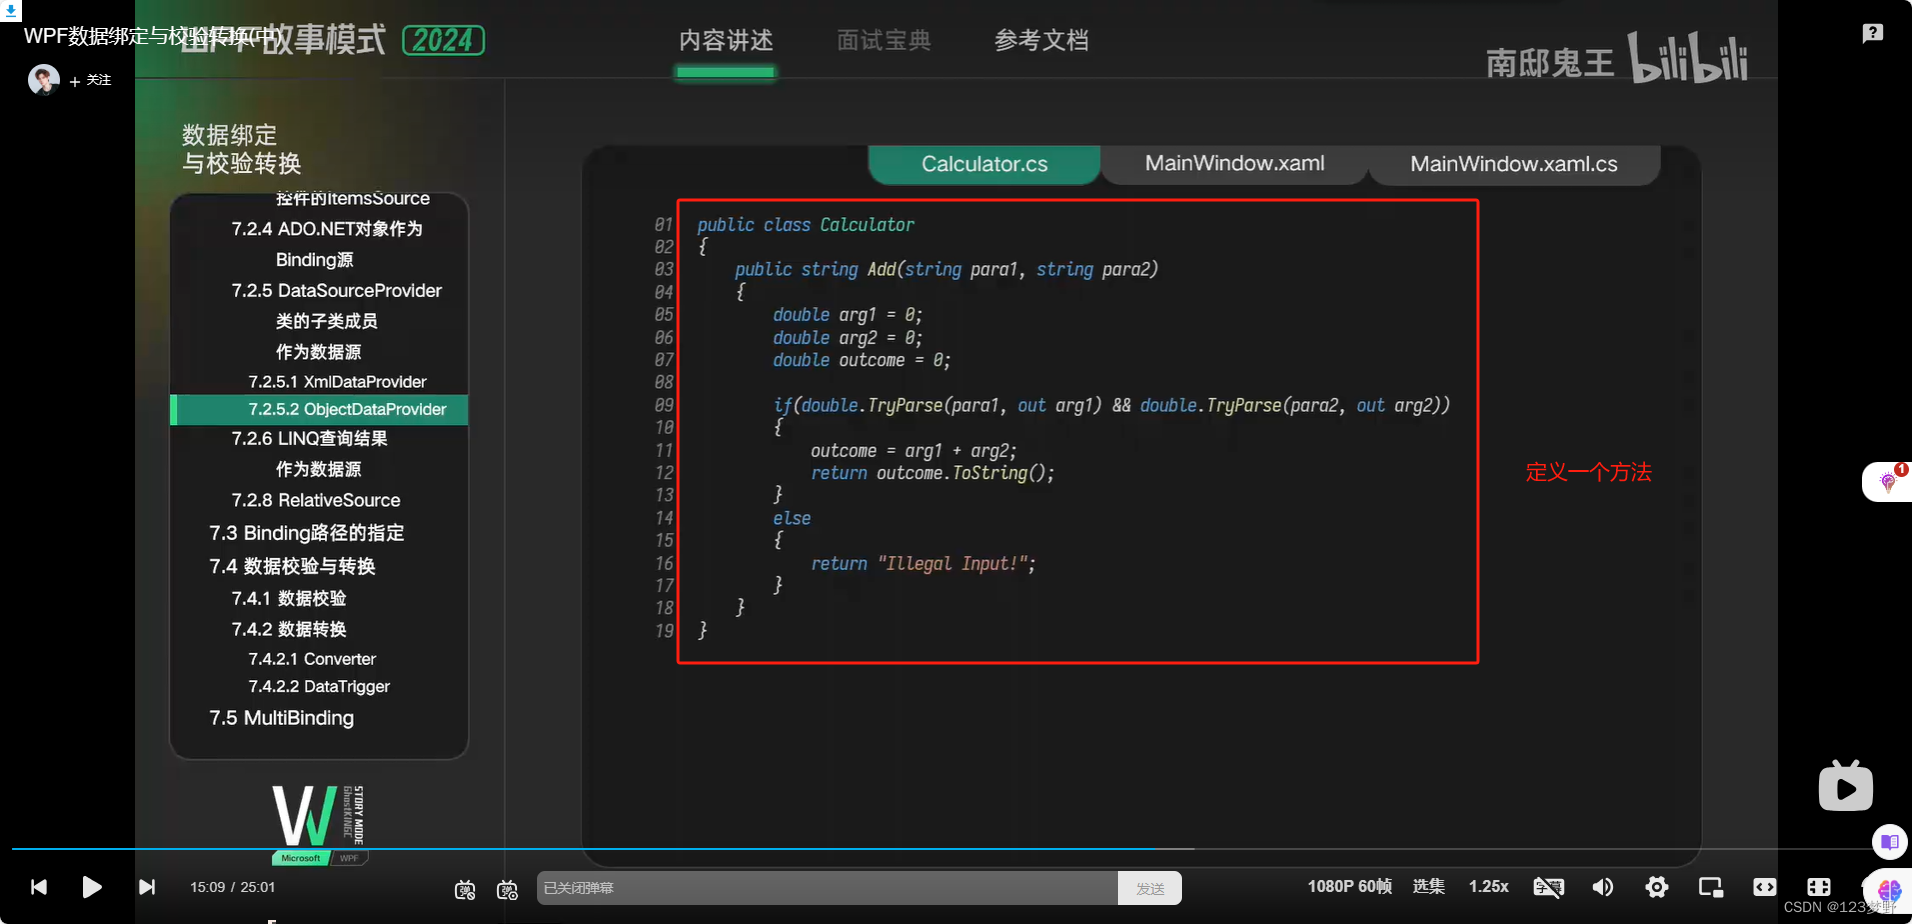Click the 发送 send button
The image size is (1912, 924).
[x=1150, y=888]
